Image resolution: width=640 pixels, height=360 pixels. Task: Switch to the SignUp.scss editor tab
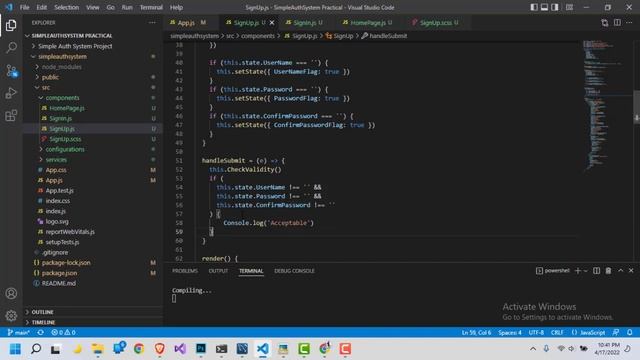tap(436, 23)
